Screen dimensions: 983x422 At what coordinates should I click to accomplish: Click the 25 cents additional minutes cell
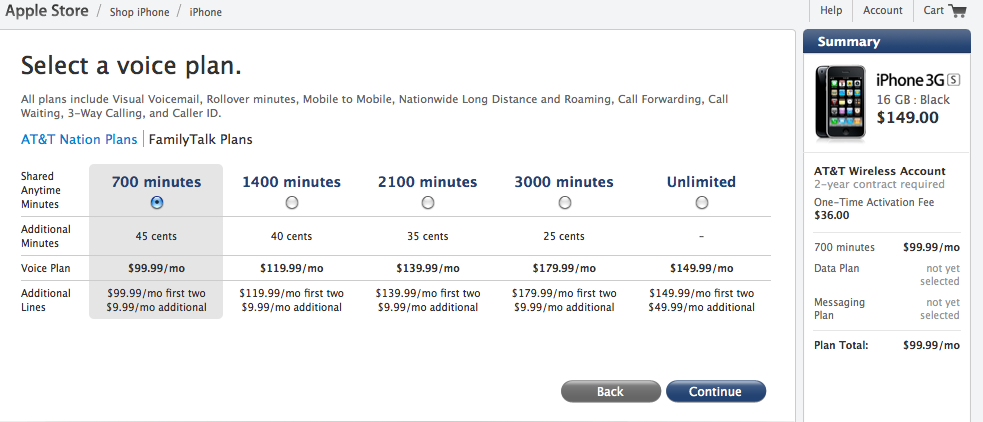[564, 236]
